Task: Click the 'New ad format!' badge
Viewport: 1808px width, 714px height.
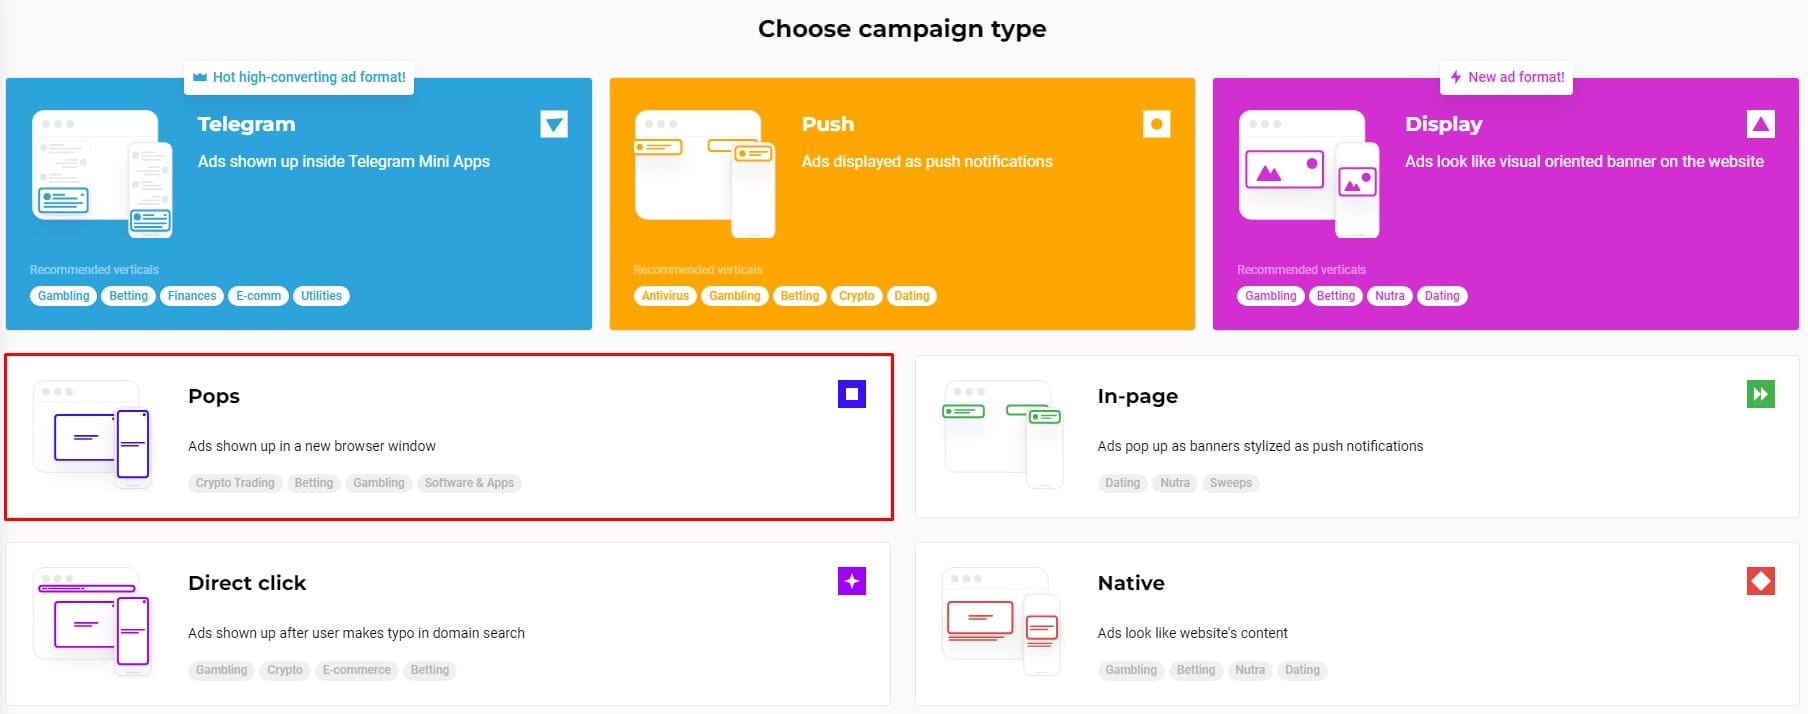Action: (1506, 77)
